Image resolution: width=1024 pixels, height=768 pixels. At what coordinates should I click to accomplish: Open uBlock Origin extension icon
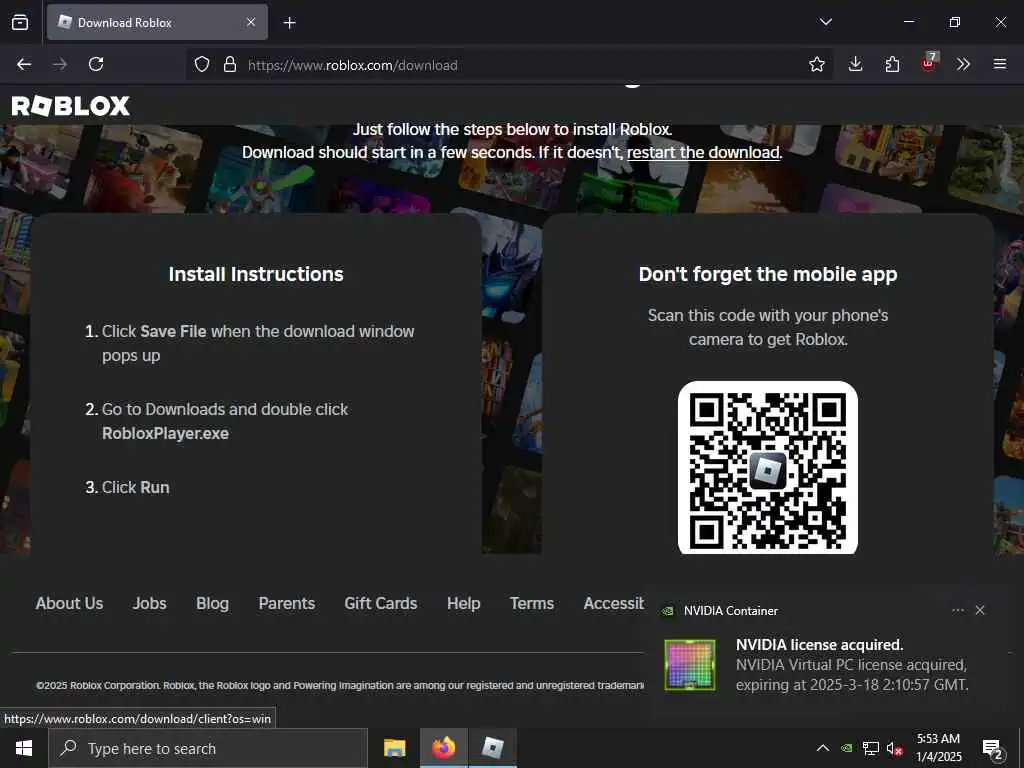(x=929, y=63)
